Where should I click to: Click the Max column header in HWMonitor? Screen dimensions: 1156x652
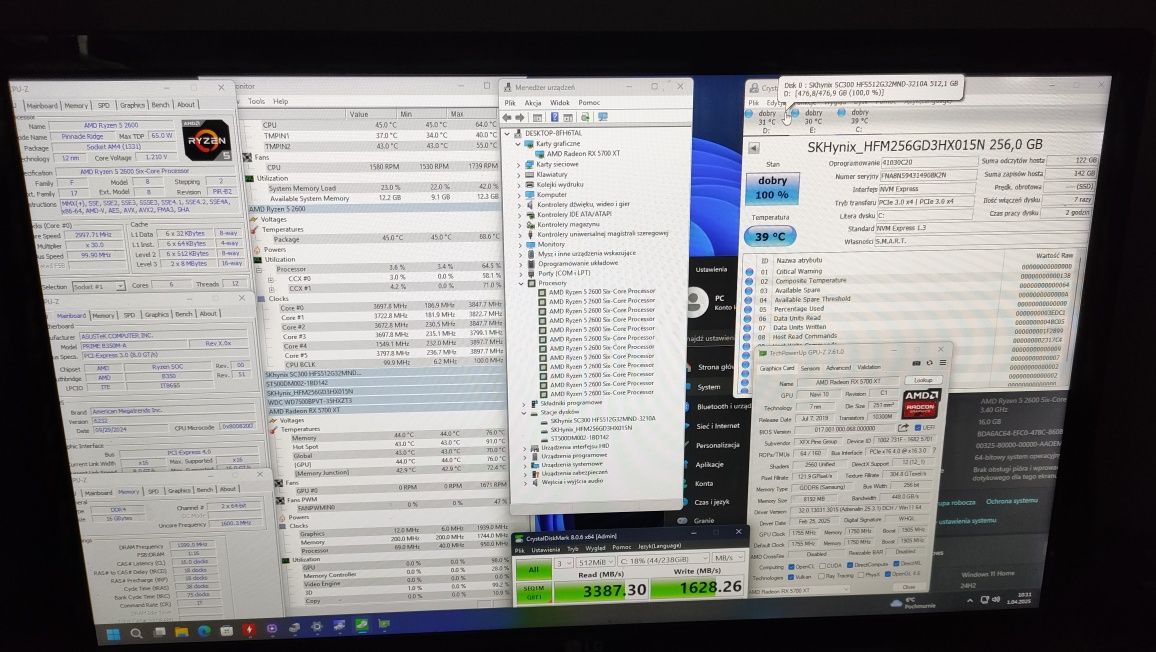click(456, 114)
